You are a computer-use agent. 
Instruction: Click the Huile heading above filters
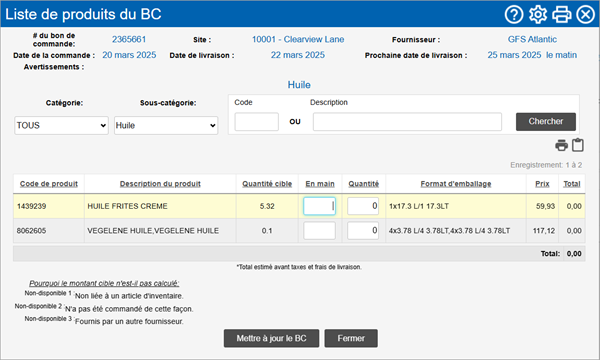[x=299, y=85]
